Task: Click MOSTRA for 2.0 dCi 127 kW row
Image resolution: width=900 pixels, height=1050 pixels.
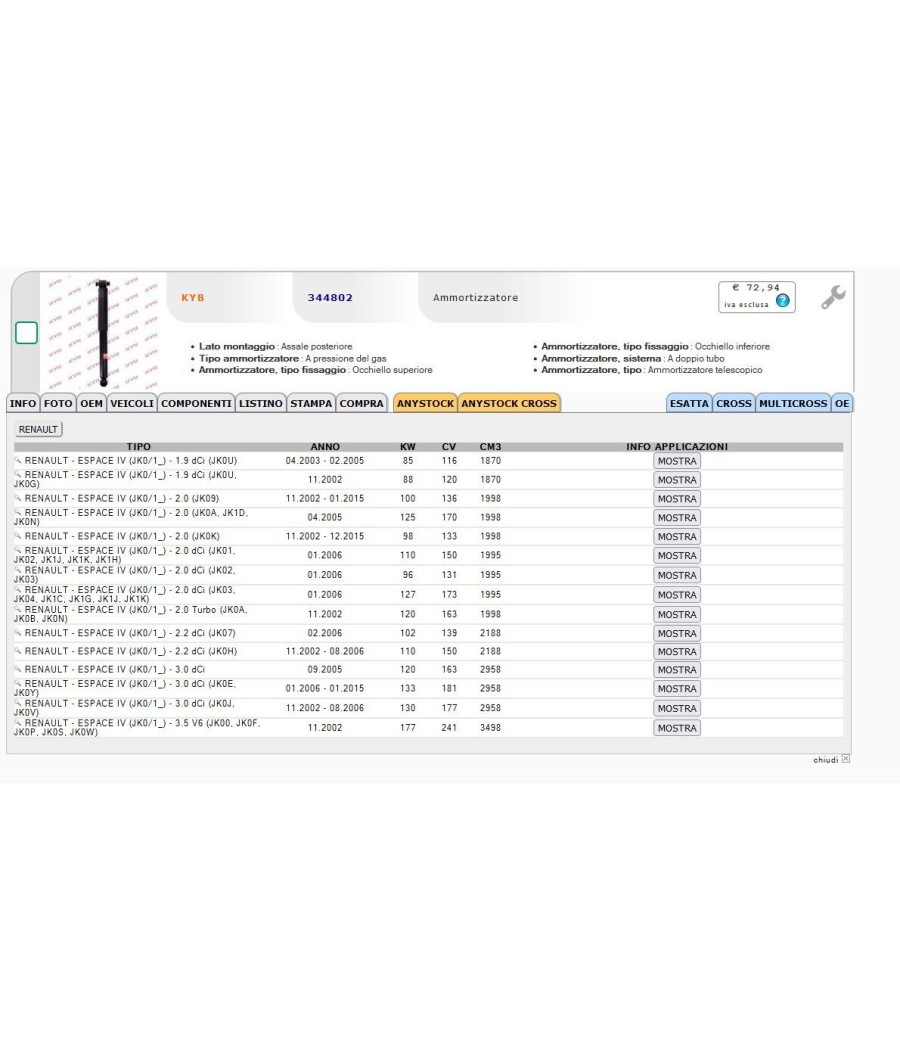Action: point(677,595)
